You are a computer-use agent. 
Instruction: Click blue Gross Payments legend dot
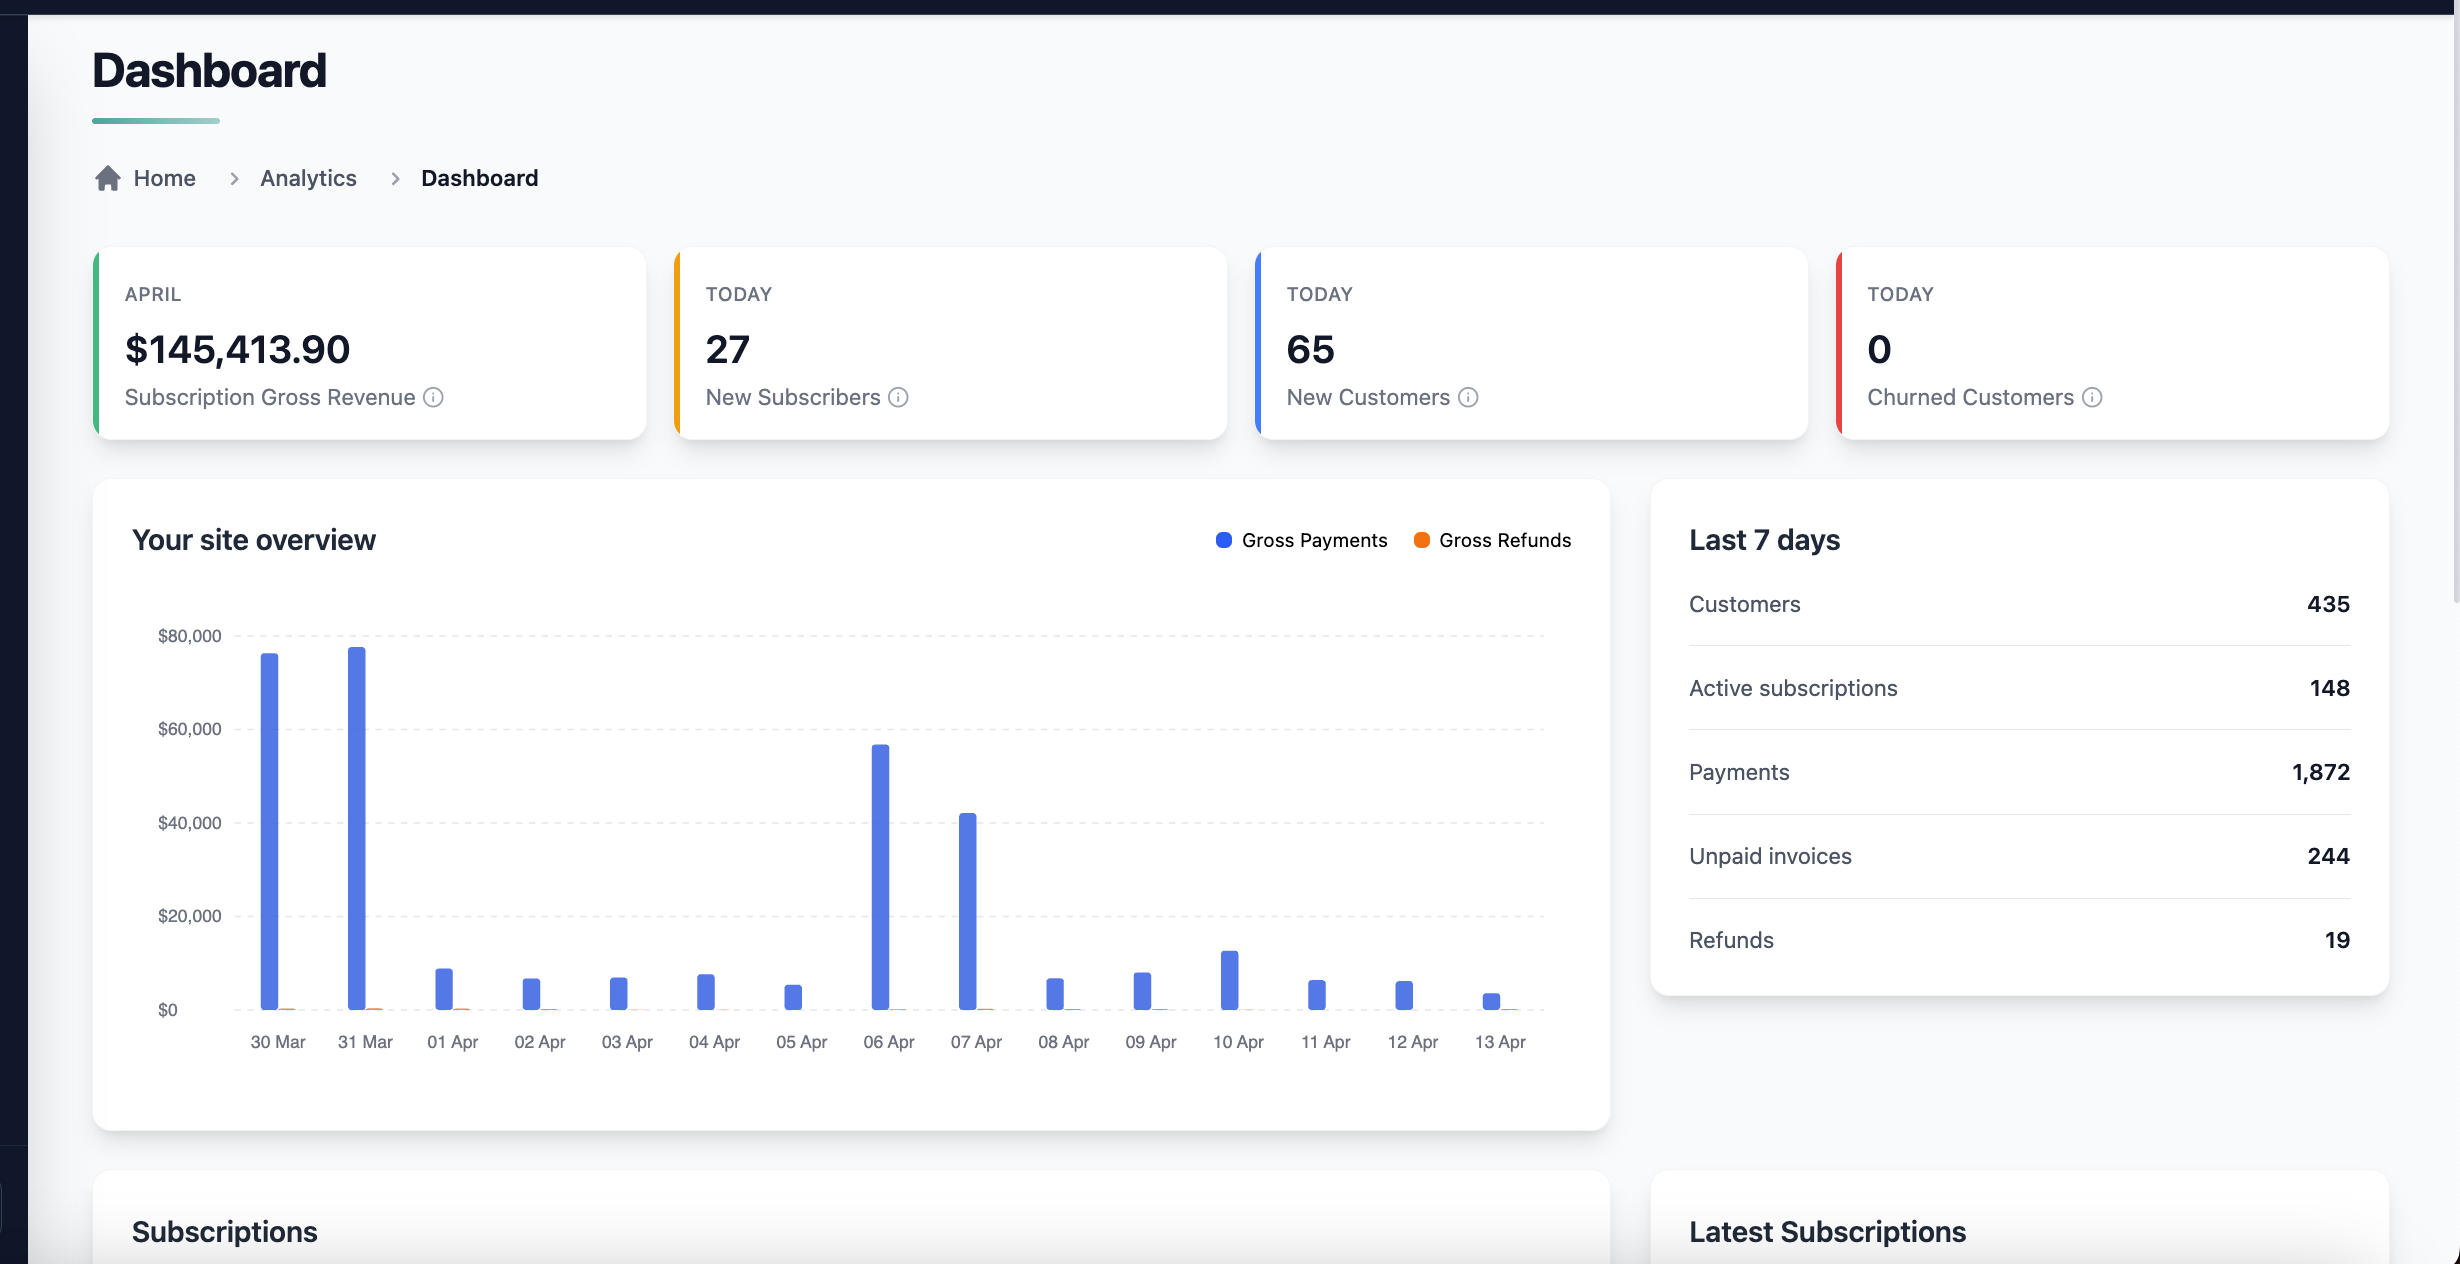point(1223,540)
